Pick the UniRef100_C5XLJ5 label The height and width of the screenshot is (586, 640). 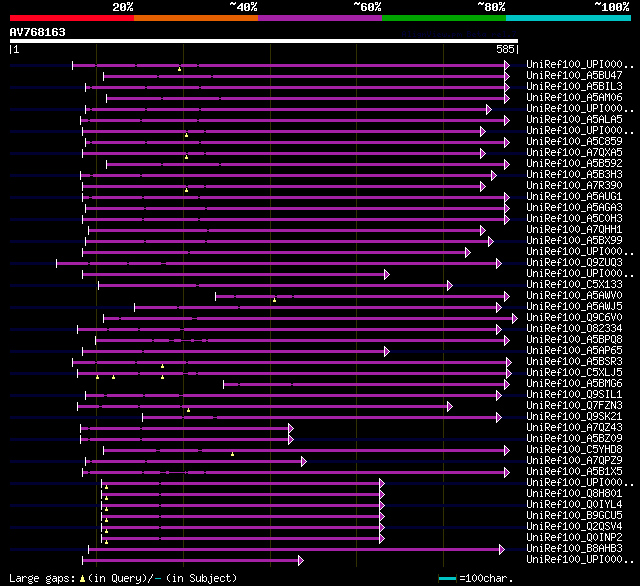click(x=574, y=373)
